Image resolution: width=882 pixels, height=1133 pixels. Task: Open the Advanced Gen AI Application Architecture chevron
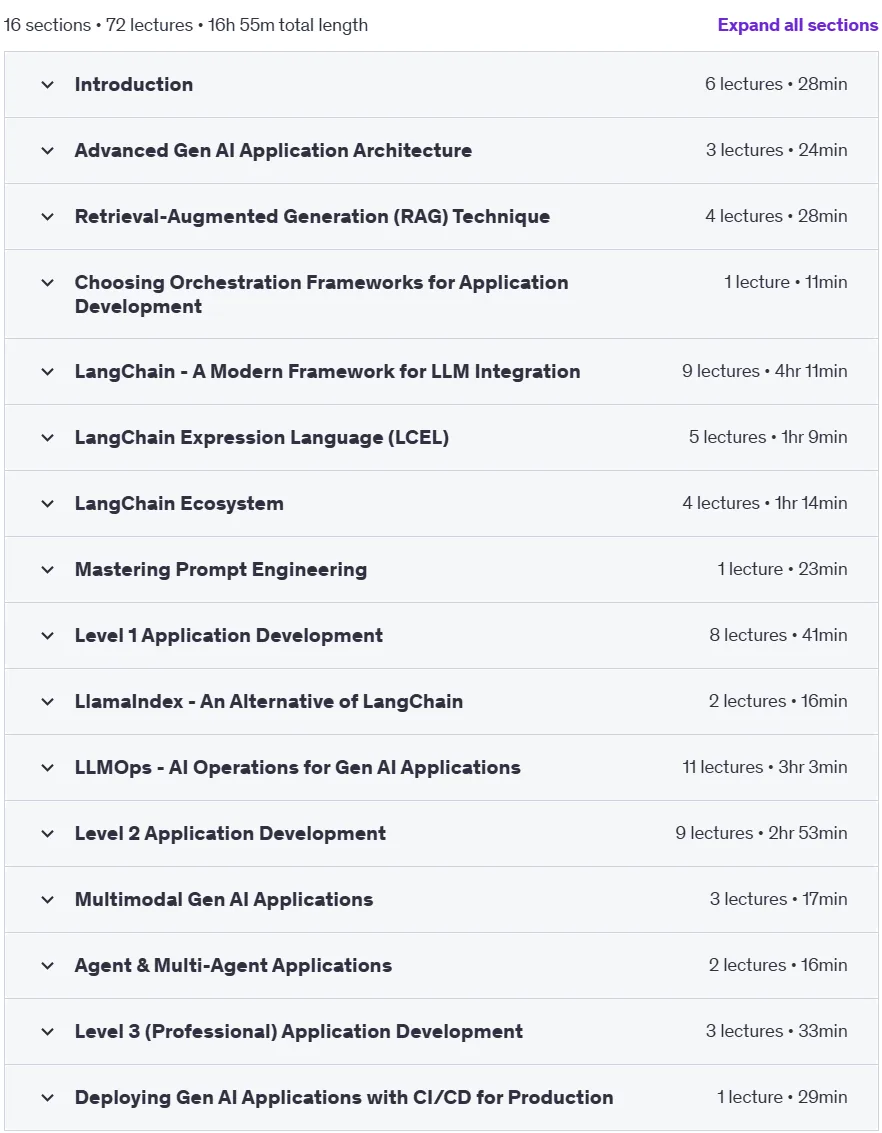pyautogui.click(x=48, y=151)
